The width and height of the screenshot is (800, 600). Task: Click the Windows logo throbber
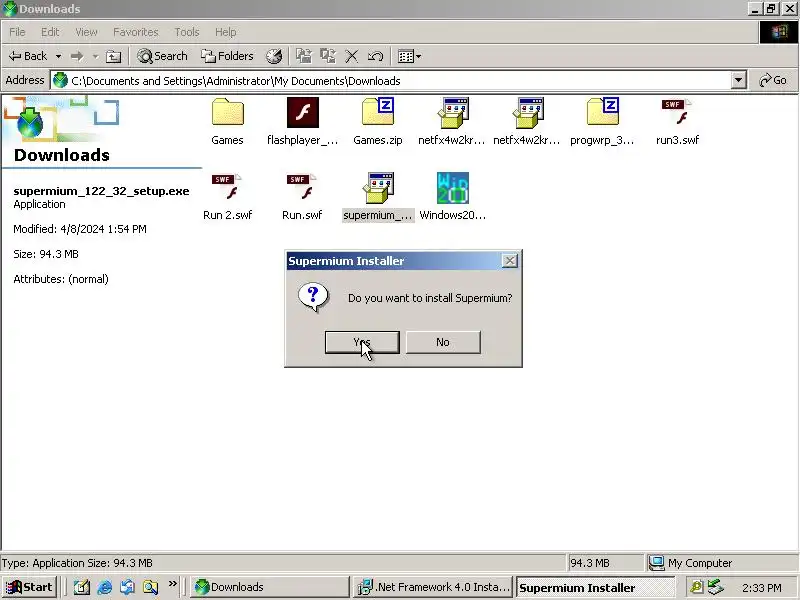tap(779, 32)
